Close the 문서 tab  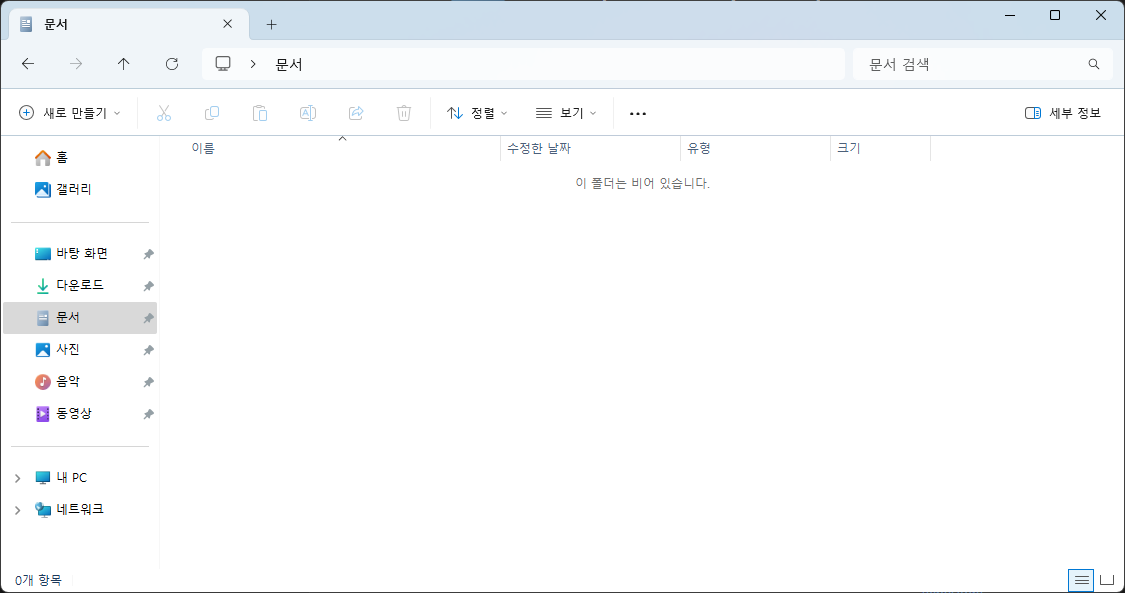227,24
